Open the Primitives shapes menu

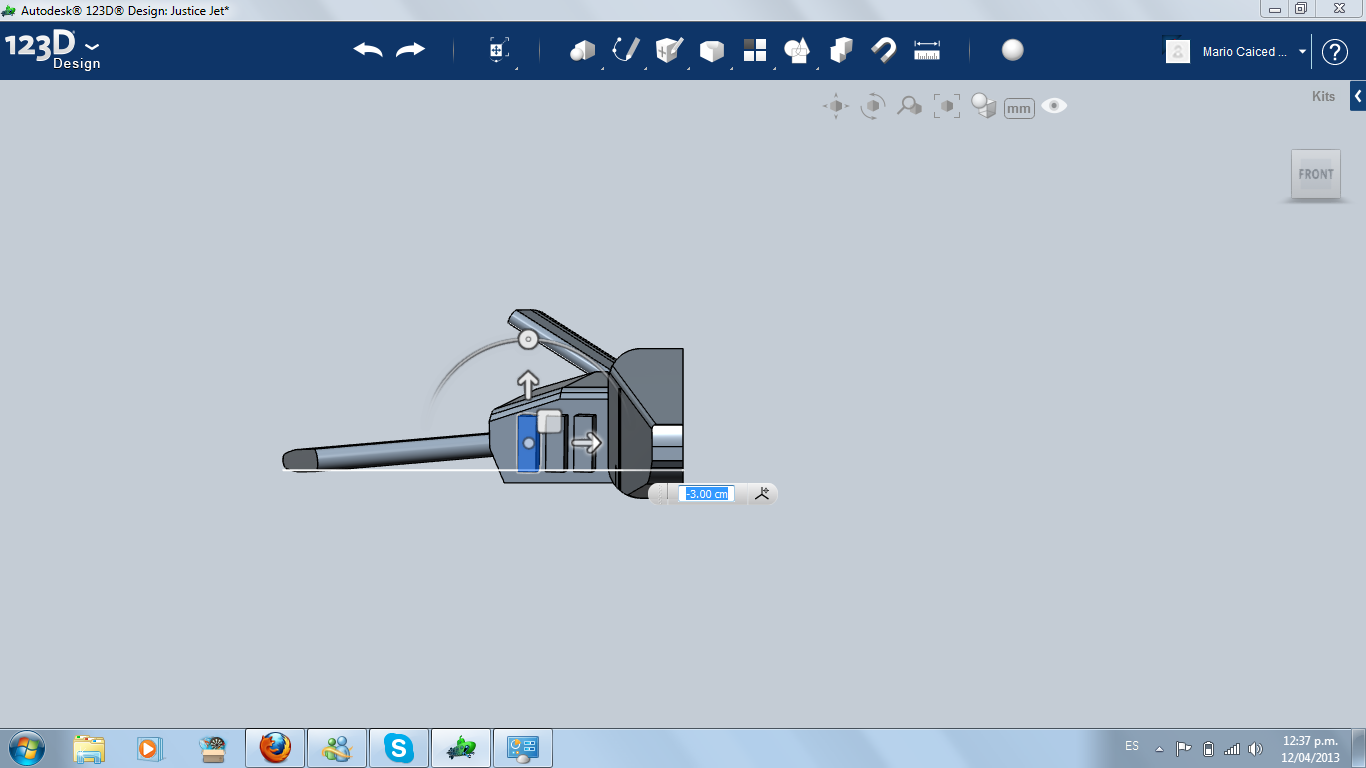pyautogui.click(x=582, y=50)
